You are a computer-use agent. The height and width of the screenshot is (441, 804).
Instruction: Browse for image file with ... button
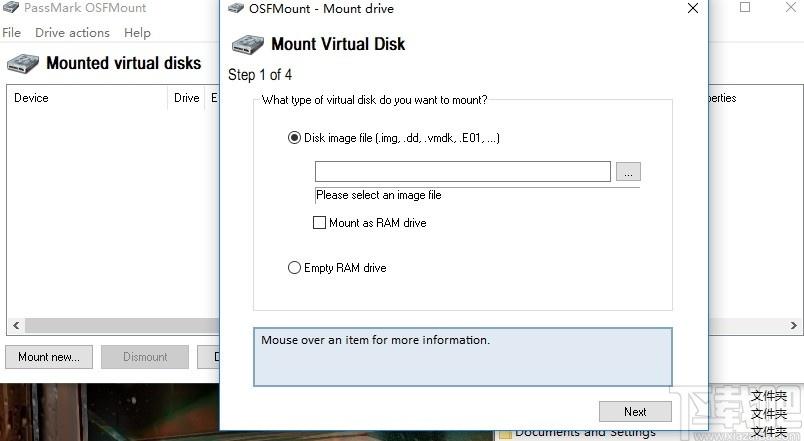coord(628,172)
